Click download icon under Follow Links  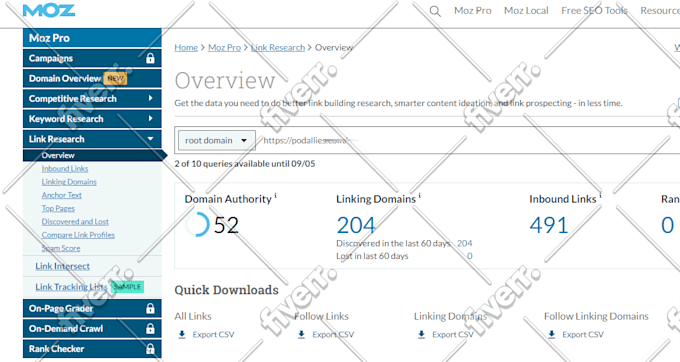301,334
